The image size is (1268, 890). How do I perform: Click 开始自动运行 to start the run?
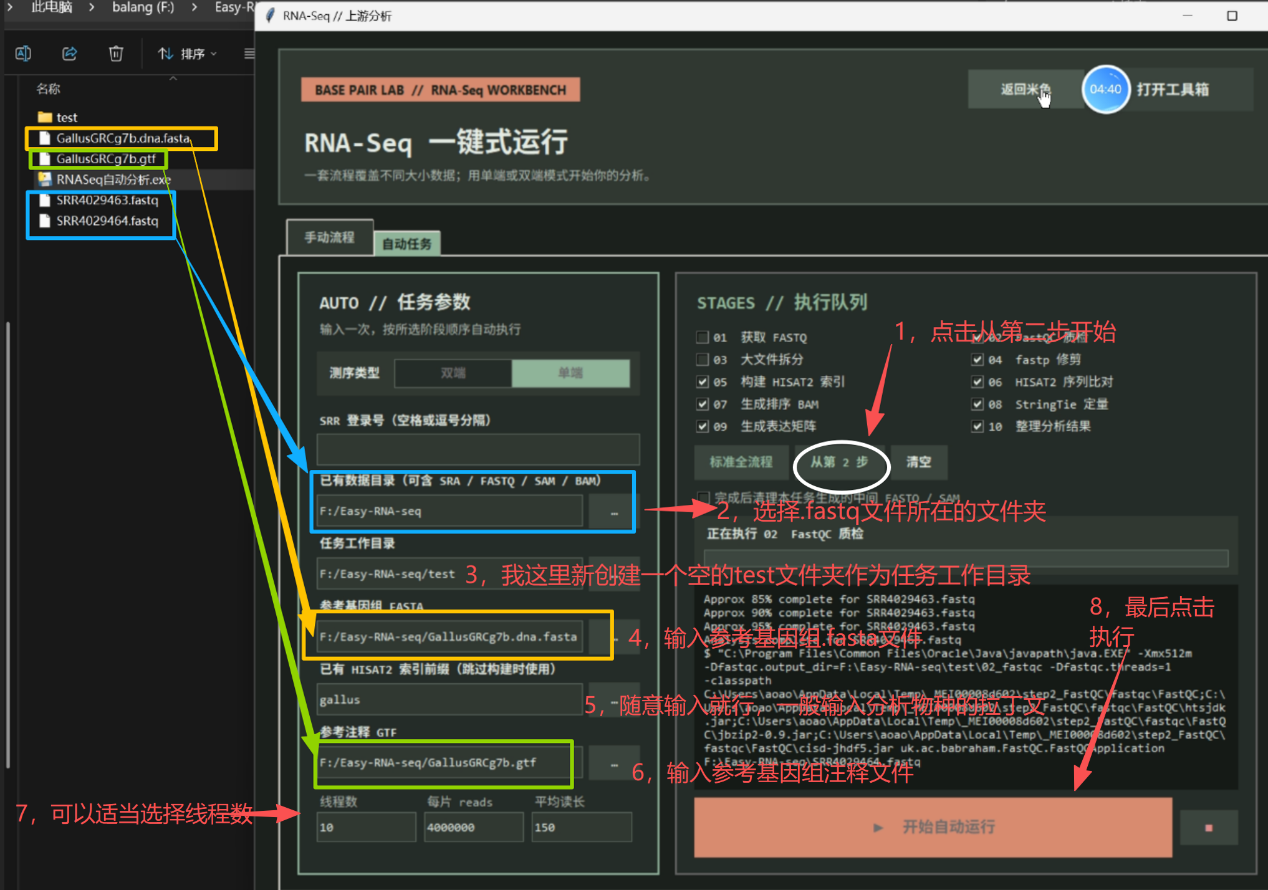click(x=933, y=828)
